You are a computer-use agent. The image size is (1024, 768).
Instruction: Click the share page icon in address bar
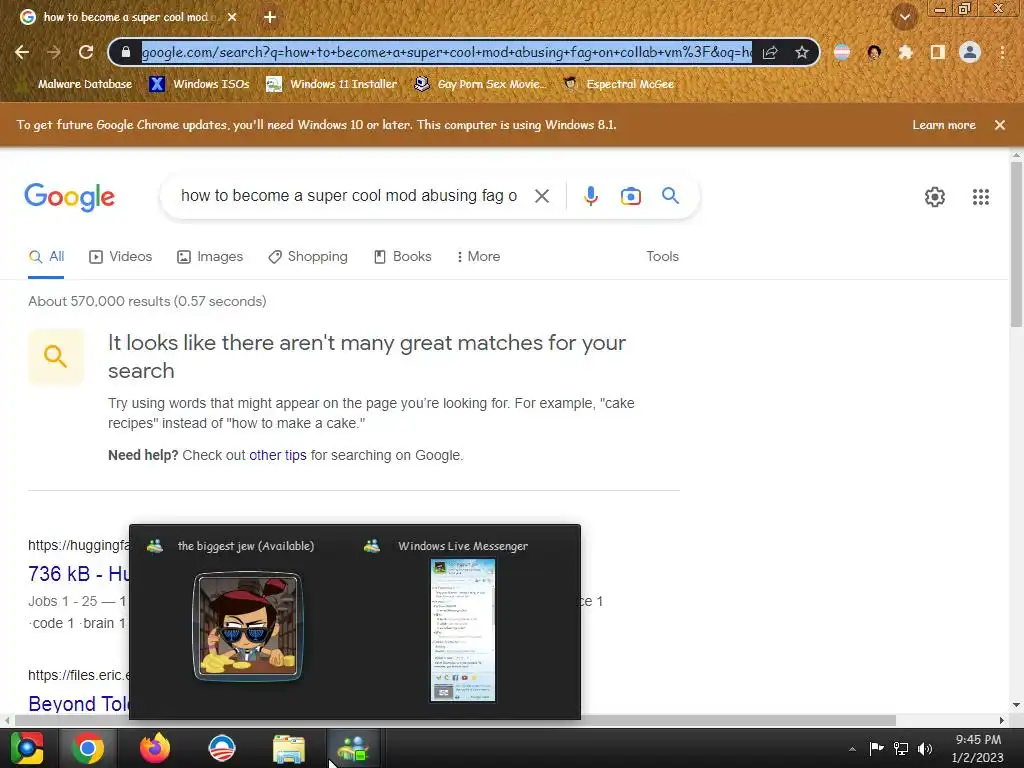pyautogui.click(x=770, y=52)
